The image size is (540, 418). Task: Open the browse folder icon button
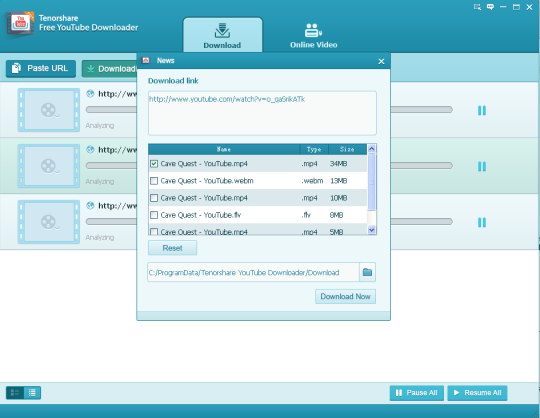[367, 272]
